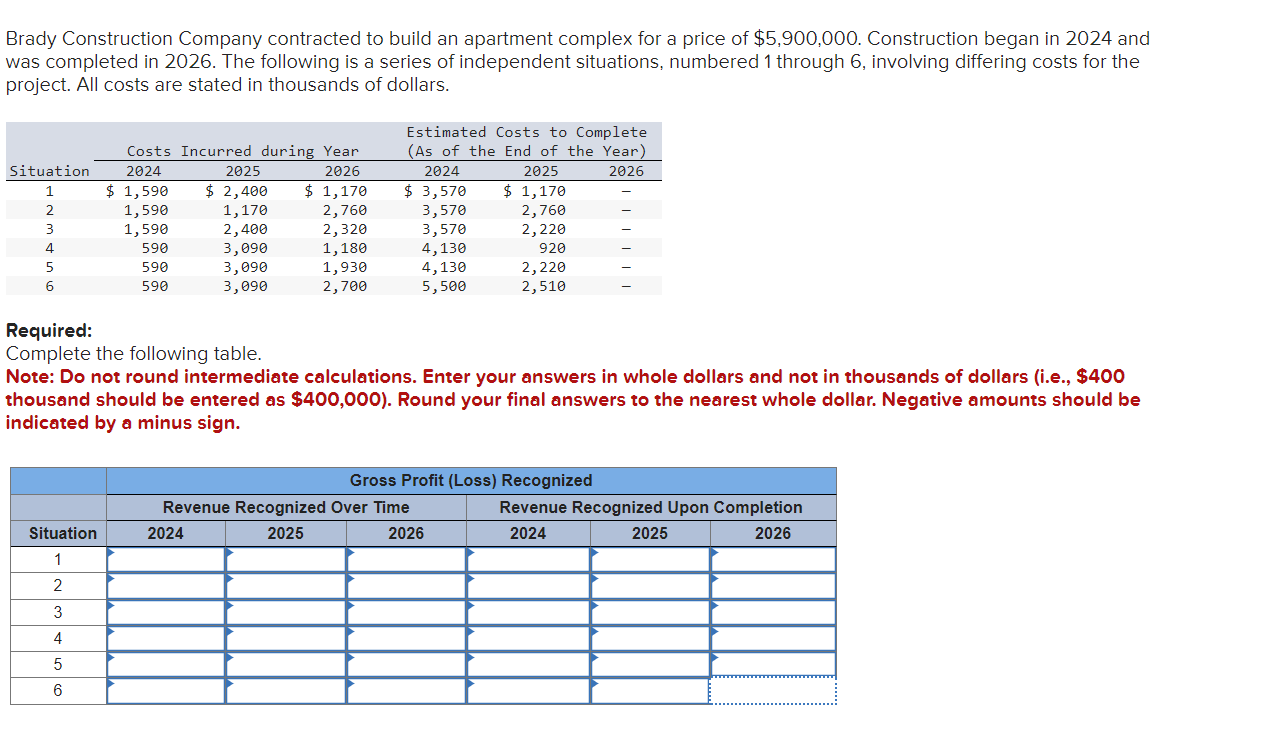Image resolution: width=1262 pixels, height=735 pixels.
Task: Click Situation 2's 2025 over-time input cell
Action: tap(285, 585)
